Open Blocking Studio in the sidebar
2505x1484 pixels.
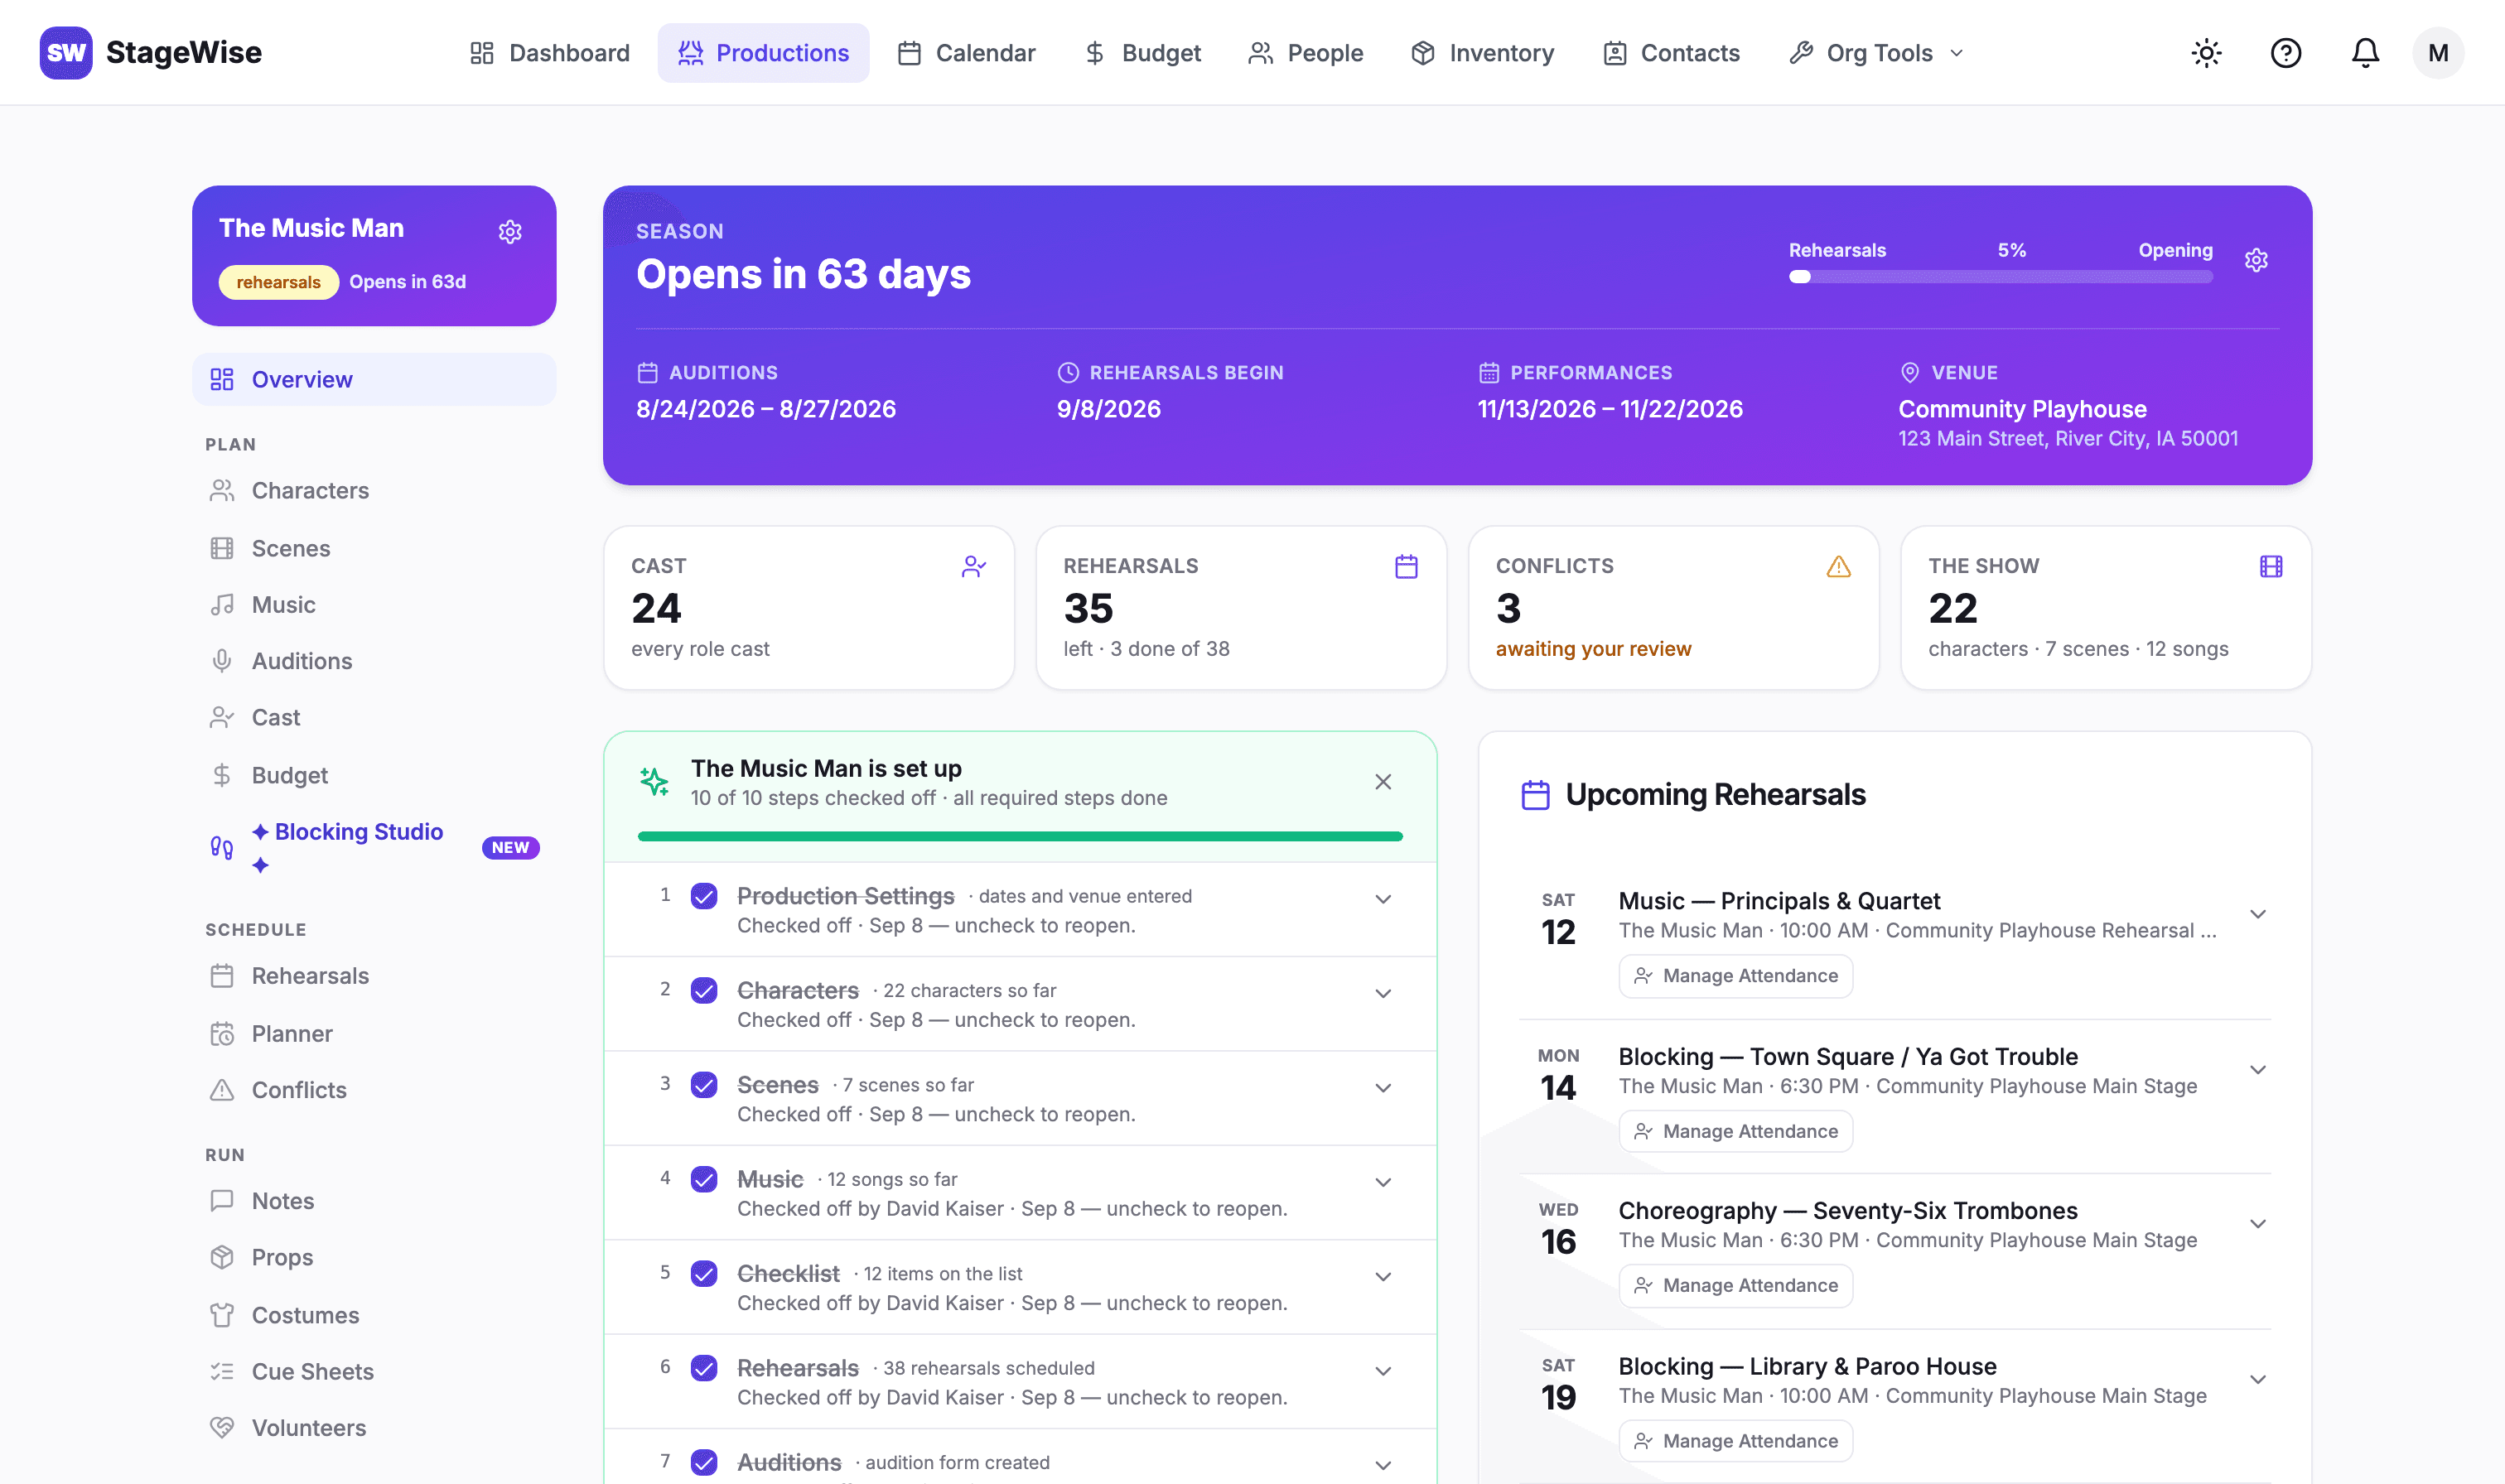tap(374, 848)
